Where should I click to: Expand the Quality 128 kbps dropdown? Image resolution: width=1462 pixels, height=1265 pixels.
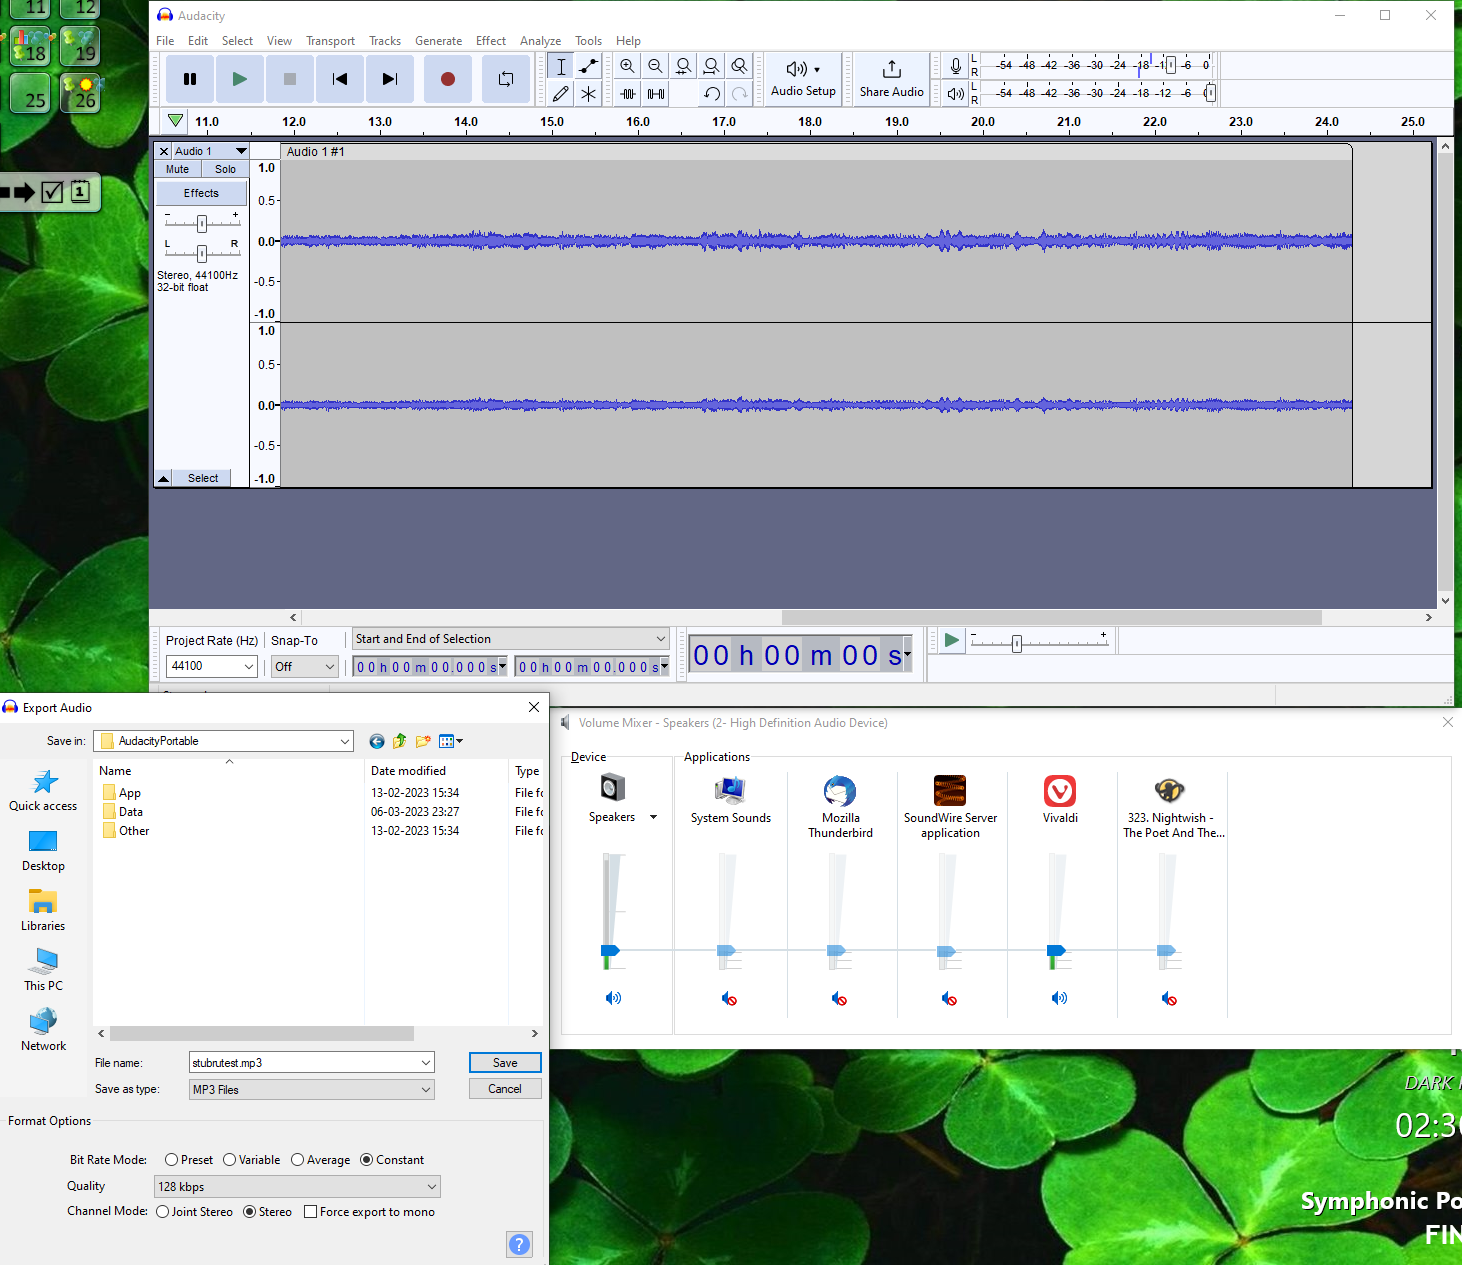(x=431, y=1187)
